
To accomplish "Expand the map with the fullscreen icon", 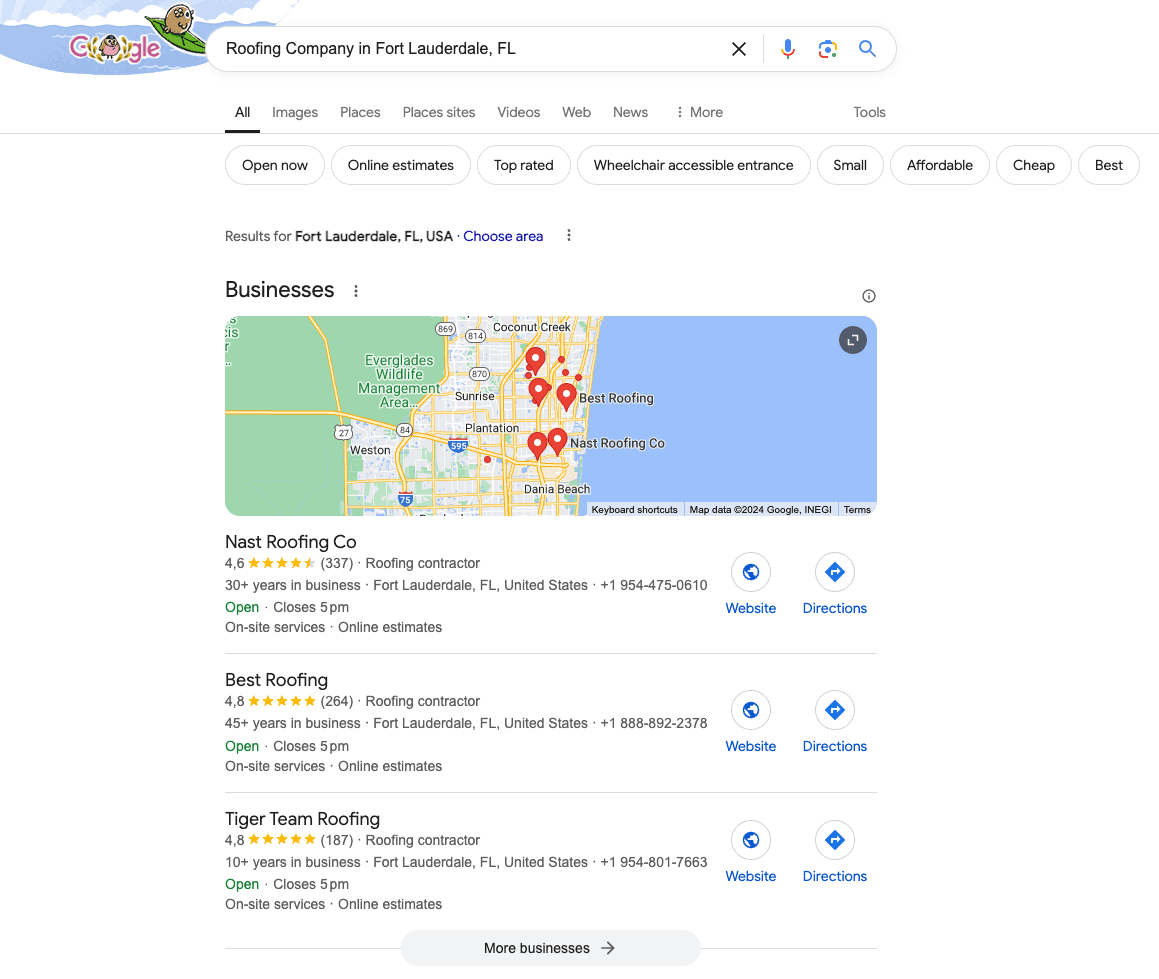I will tap(852, 340).
